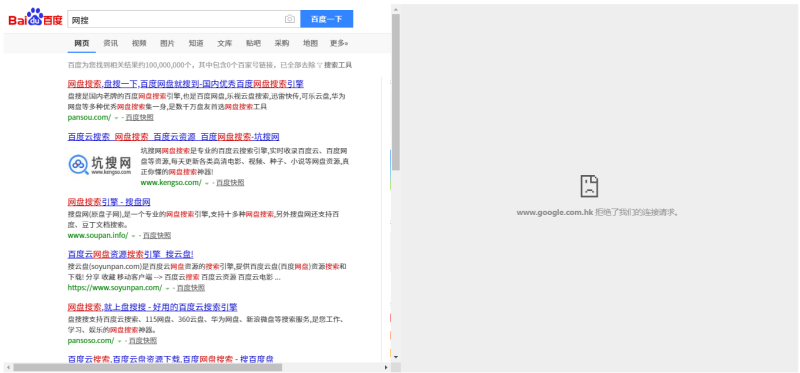Open the 采购 tab

282,43
